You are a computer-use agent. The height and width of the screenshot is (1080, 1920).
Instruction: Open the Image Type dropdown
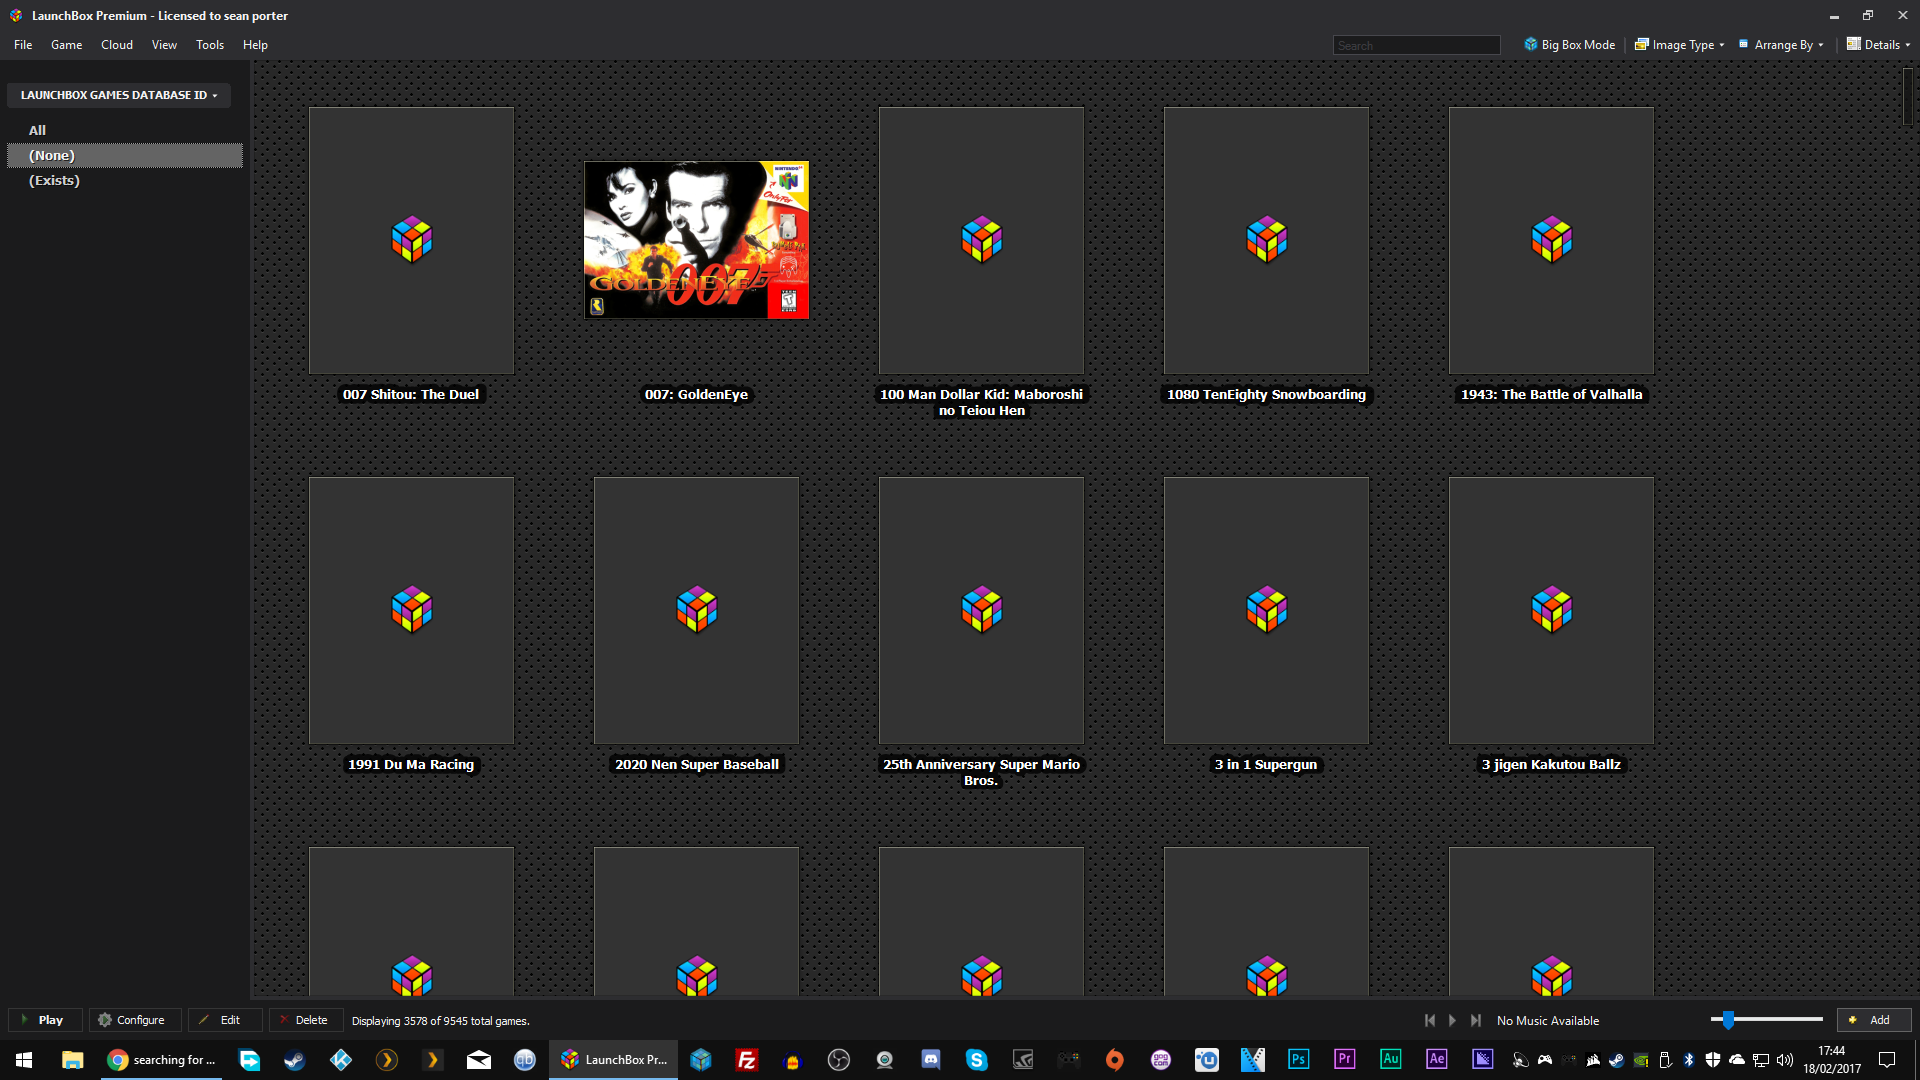click(x=1680, y=45)
